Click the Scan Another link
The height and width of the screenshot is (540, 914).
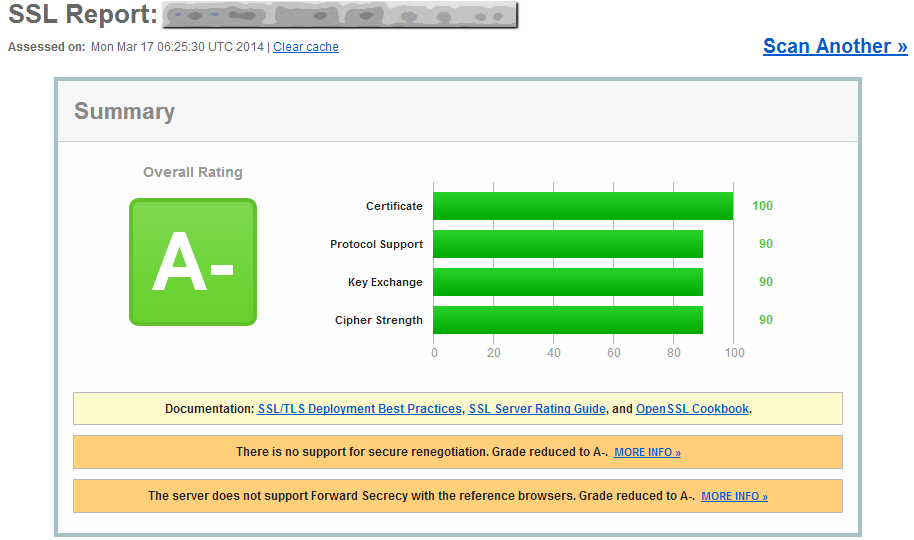pyautogui.click(x=834, y=46)
